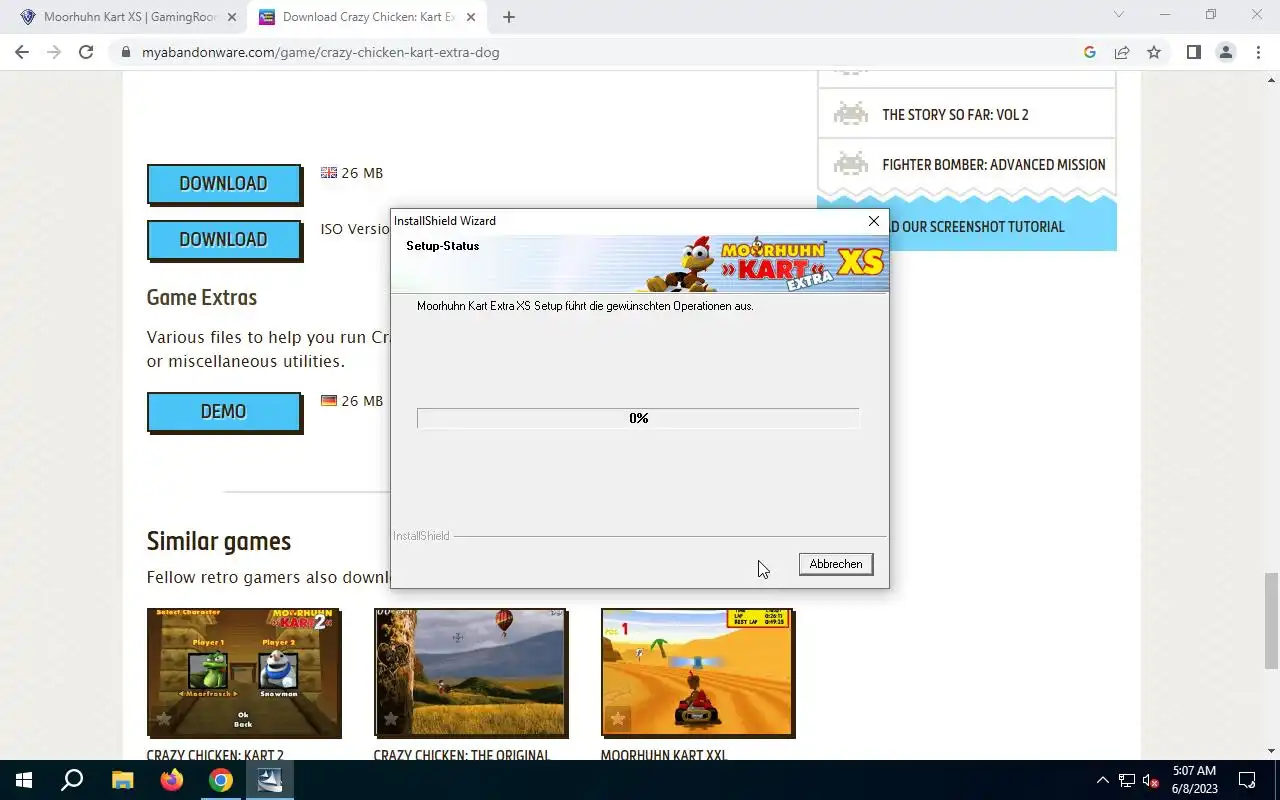
Task: Click the ISO Version DOWNLOAD button
Action: (x=223, y=240)
